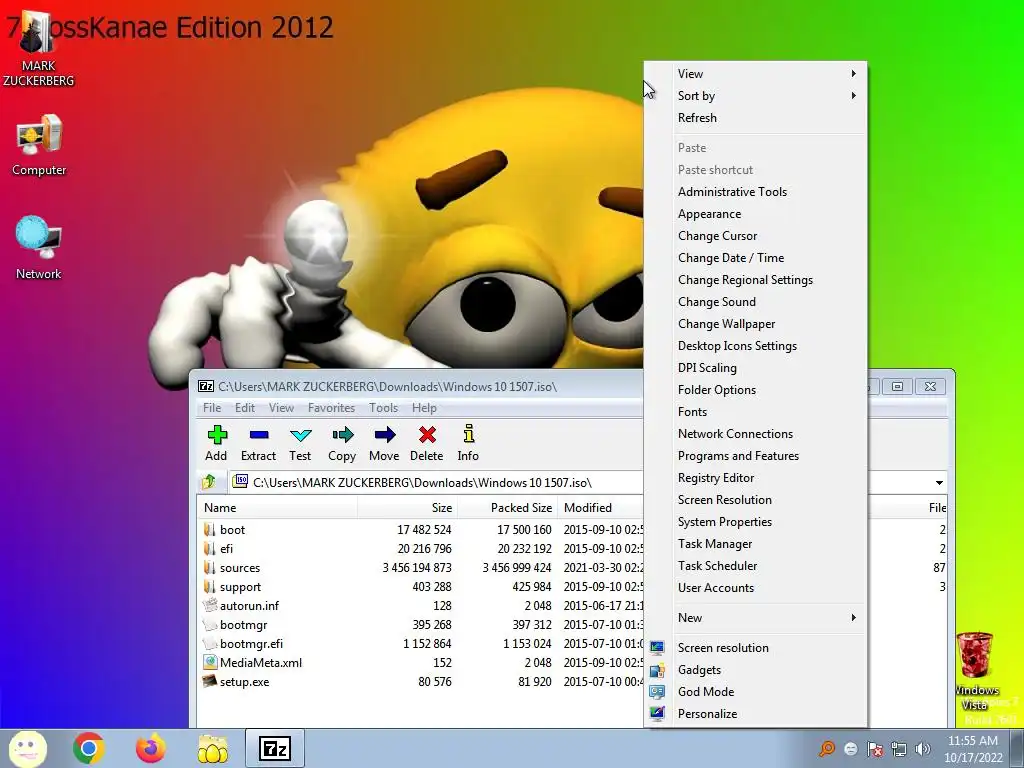Open the View menu in 7-Zip

[x=281, y=408]
